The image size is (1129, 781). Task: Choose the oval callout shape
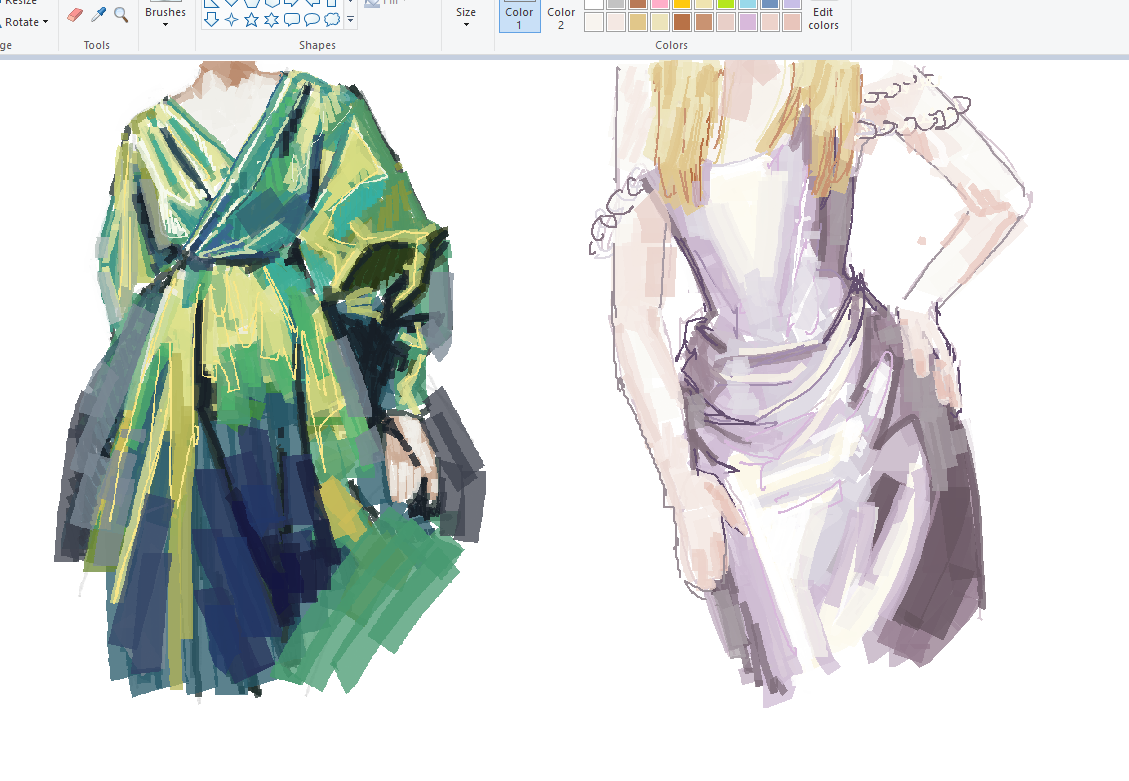(312, 19)
